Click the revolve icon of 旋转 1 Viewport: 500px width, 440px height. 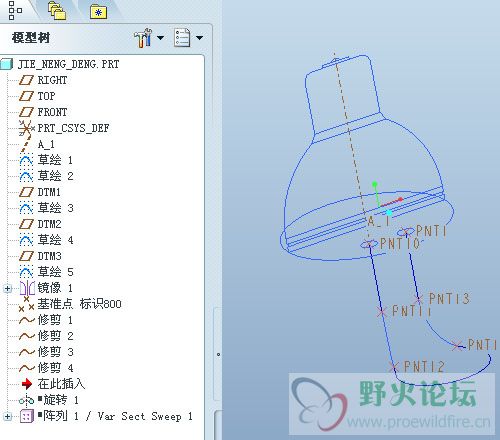coord(26,400)
